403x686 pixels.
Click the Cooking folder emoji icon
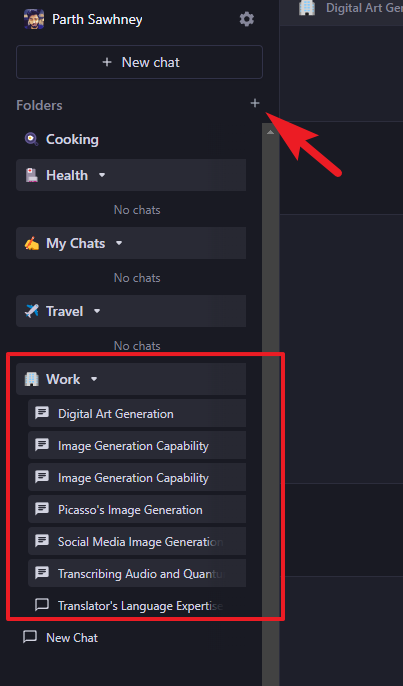pos(31,140)
